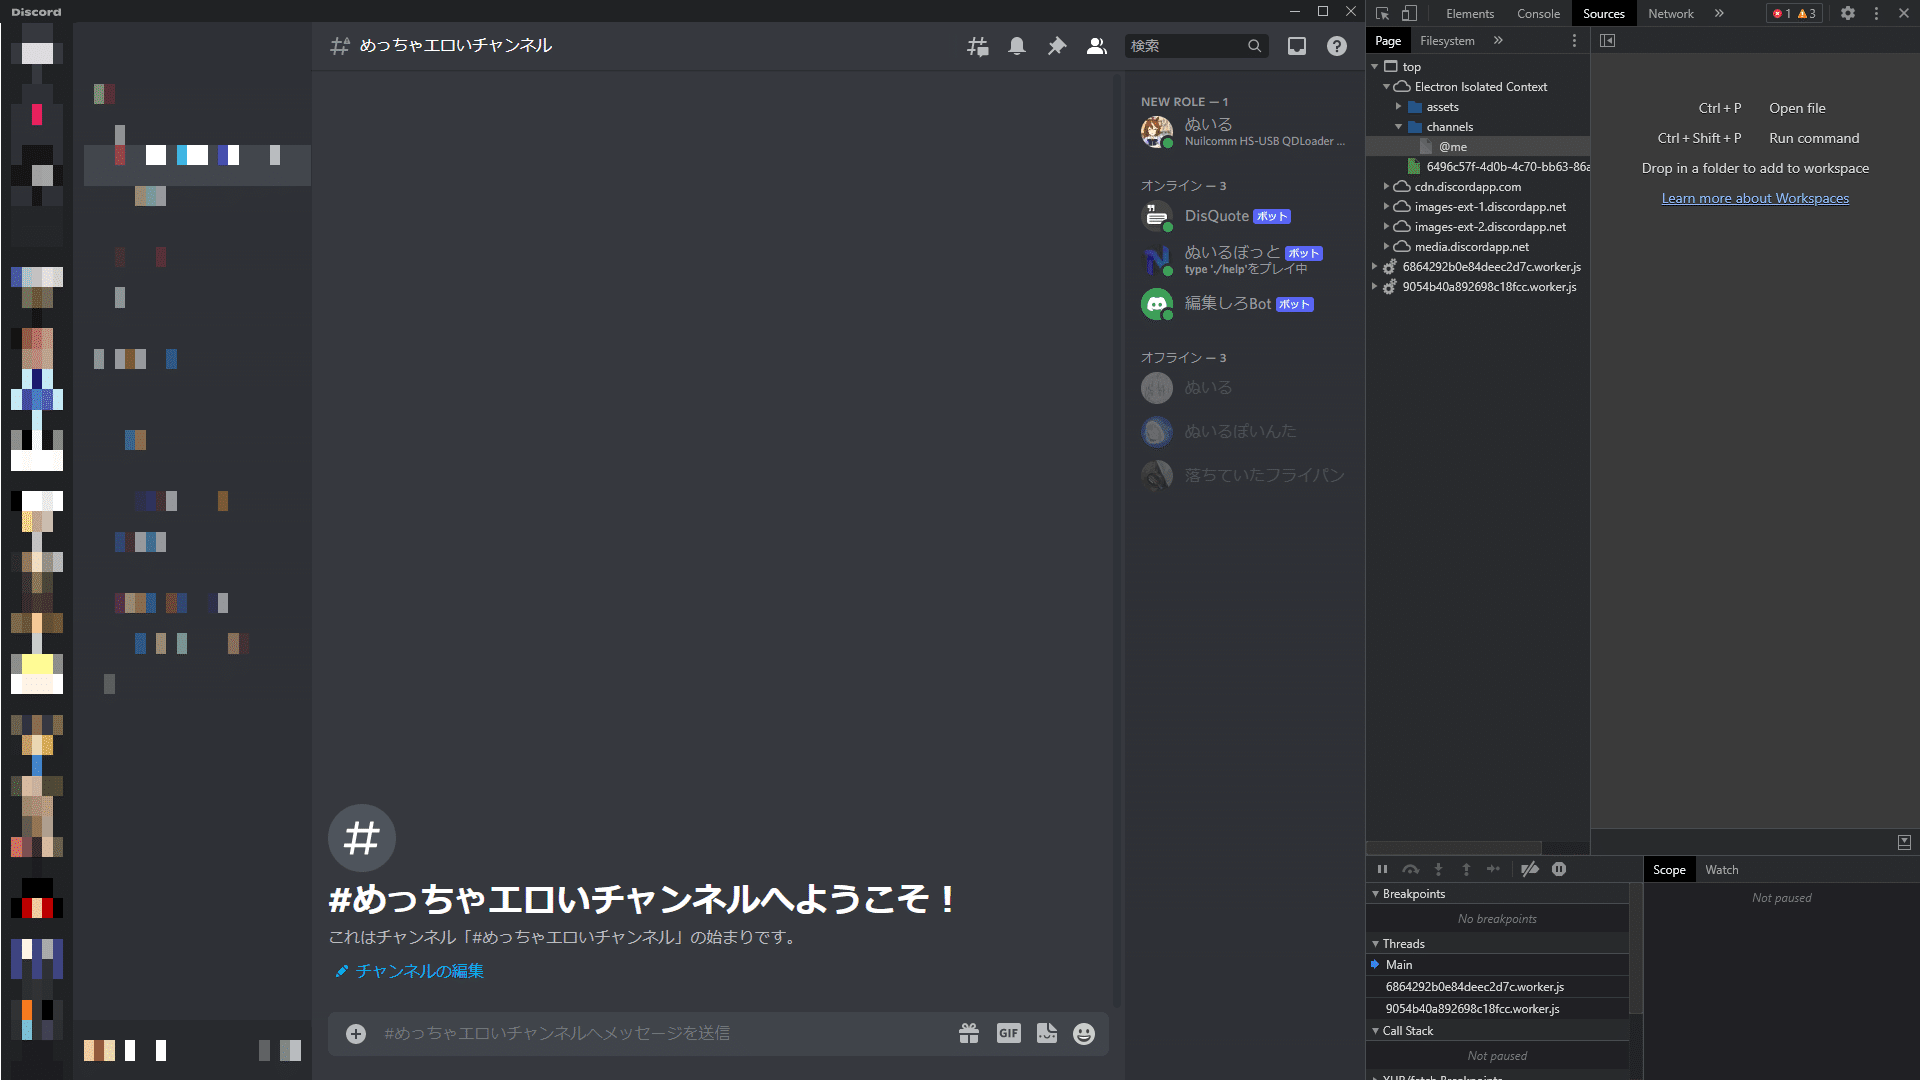This screenshot has height=1080, width=1920.
Task: Close the DevTools panel
Action: coord(1904,14)
